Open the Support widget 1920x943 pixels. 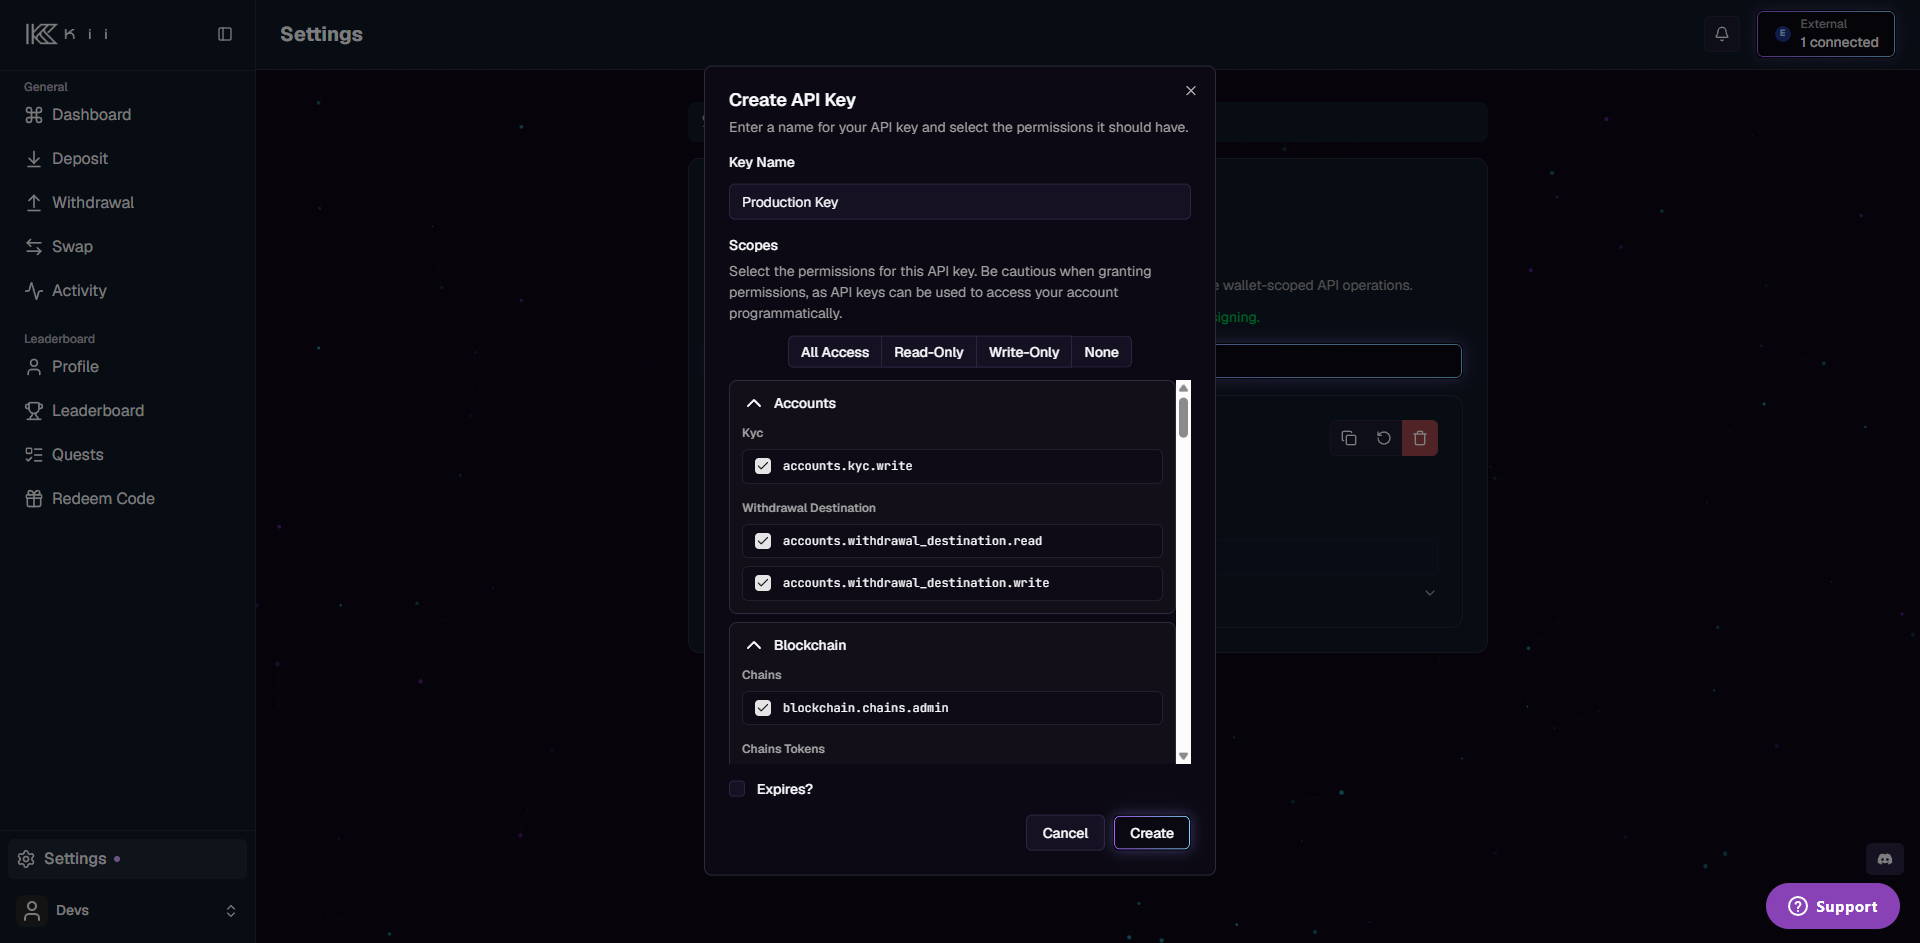tap(1832, 906)
